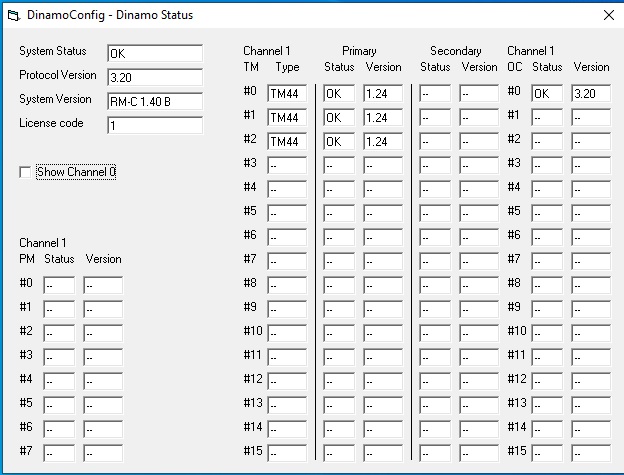Image resolution: width=624 pixels, height=475 pixels.
Task: Click OC #15 Version field
Action: (590, 453)
